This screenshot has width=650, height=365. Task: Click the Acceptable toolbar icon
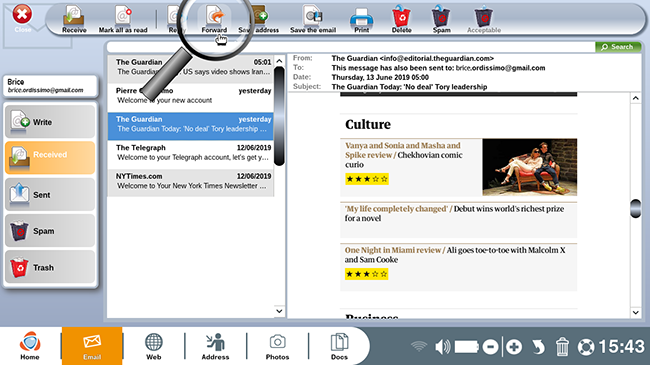(x=484, y=19)
